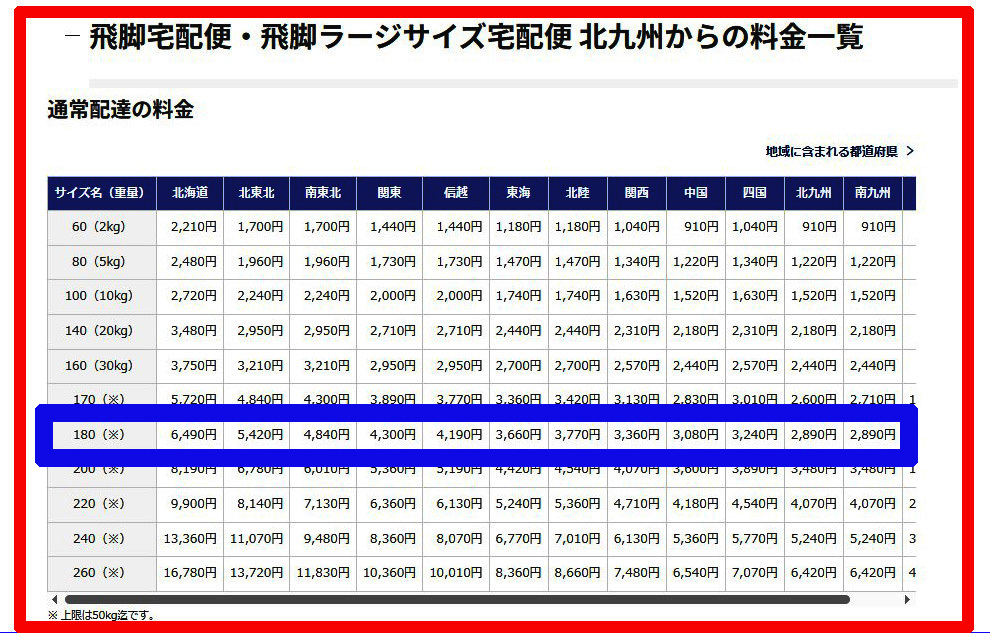Click the 7,010円 北陸 cell in 240 row
Screen dimensions: 990x633
click(578, 539)
